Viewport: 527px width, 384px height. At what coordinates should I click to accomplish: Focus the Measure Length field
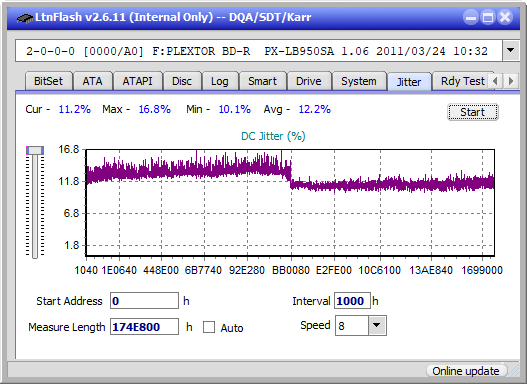(145, 327)
